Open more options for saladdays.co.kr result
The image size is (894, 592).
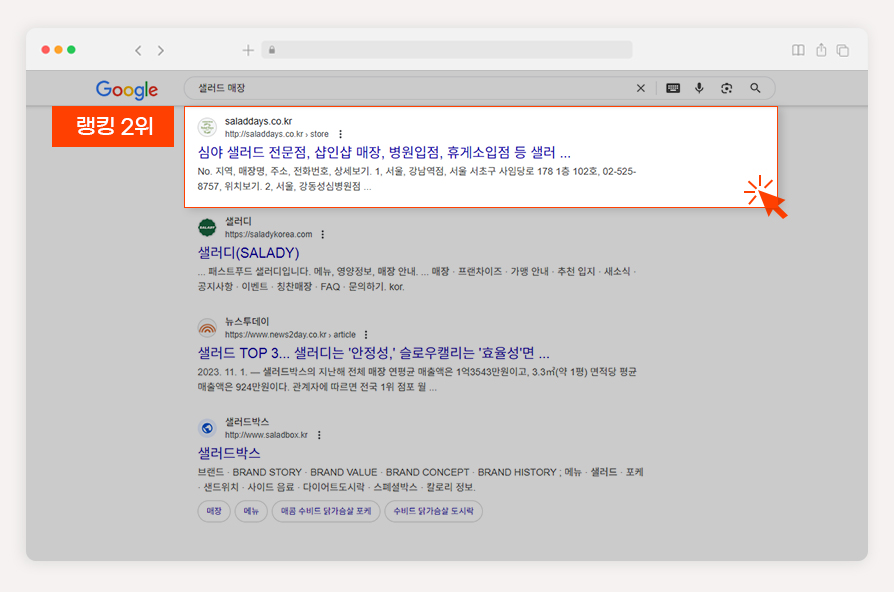[x=340, y=134]
